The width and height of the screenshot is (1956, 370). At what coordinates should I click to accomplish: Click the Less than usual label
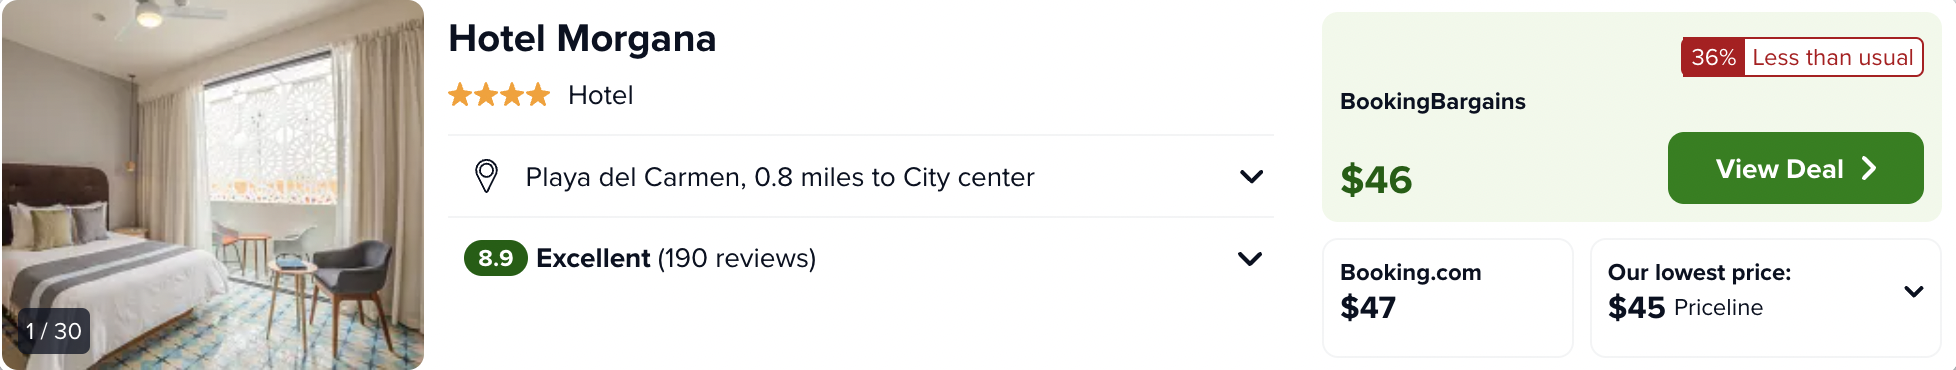point(1833,57)
